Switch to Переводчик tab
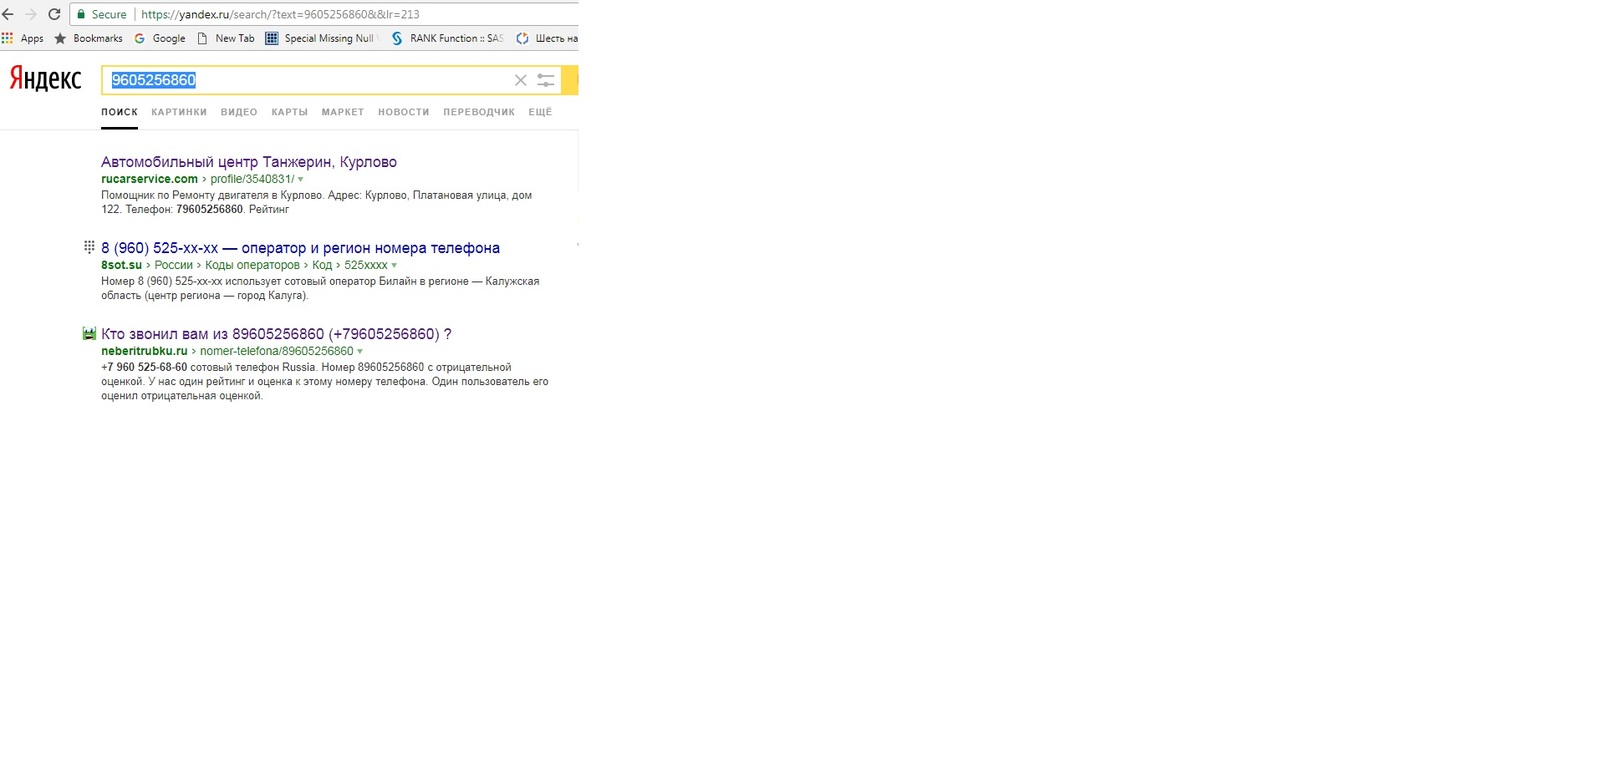This screenshot has width=1600, height=771. pyautogui.click(x=479, y=112)
